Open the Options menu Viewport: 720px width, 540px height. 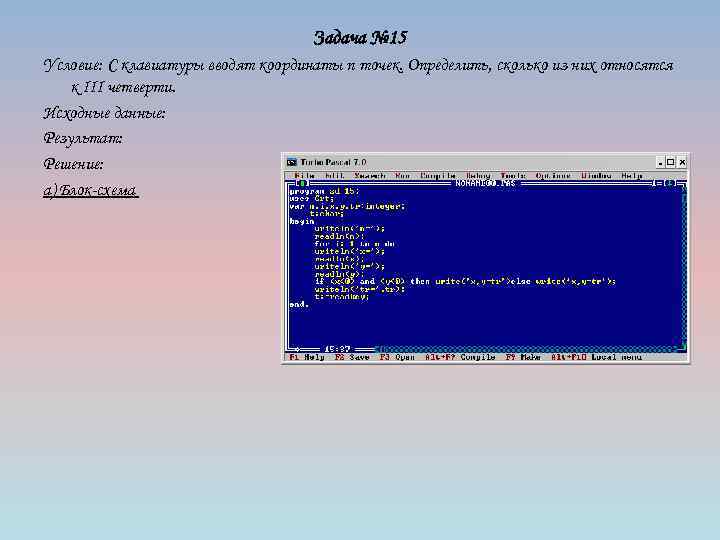coord(553,175)
